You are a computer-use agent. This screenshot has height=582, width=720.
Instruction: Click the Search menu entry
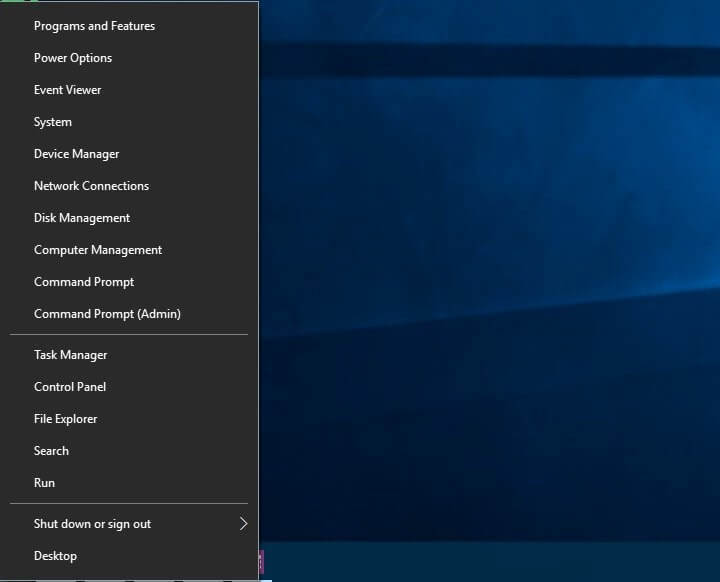[51, 451]
